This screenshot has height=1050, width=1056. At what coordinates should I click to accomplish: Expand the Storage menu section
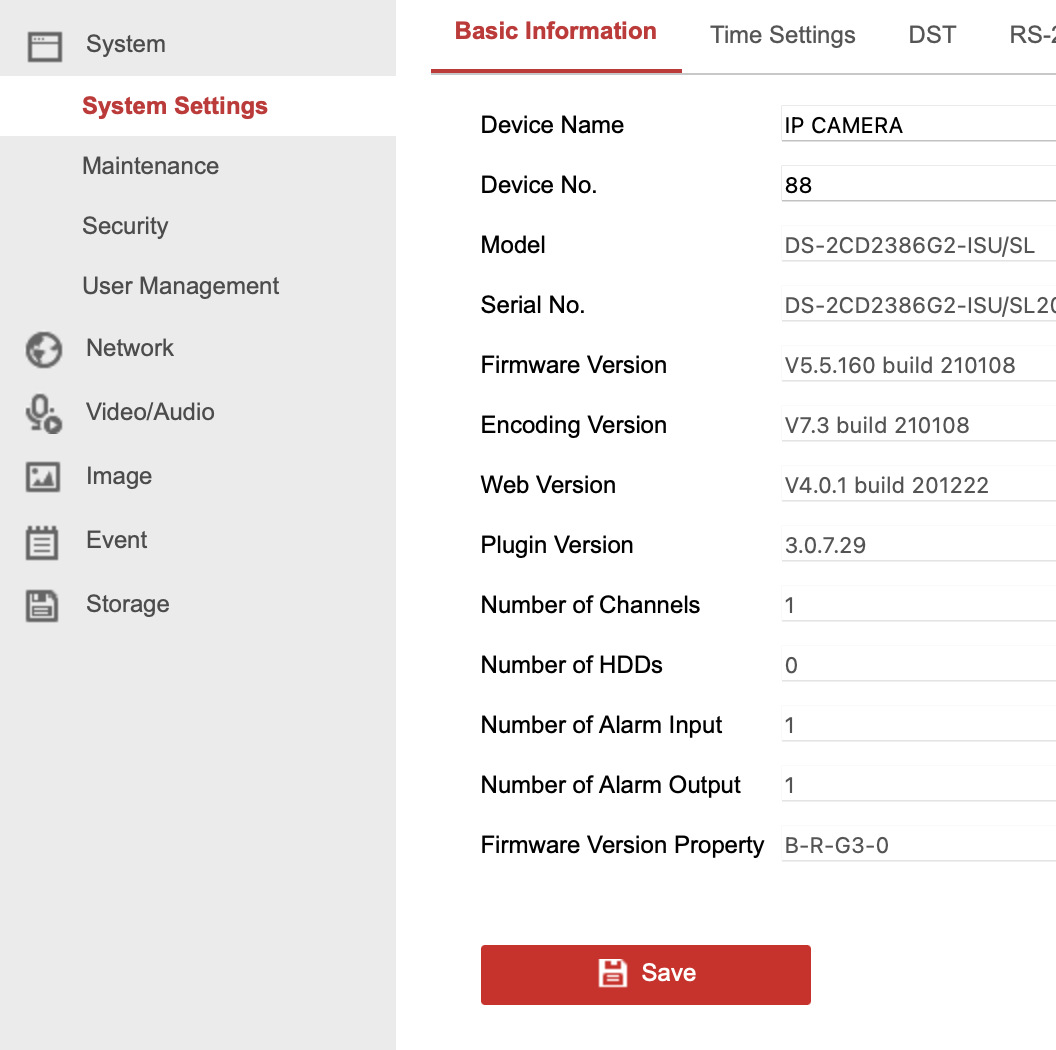point(127,604)
